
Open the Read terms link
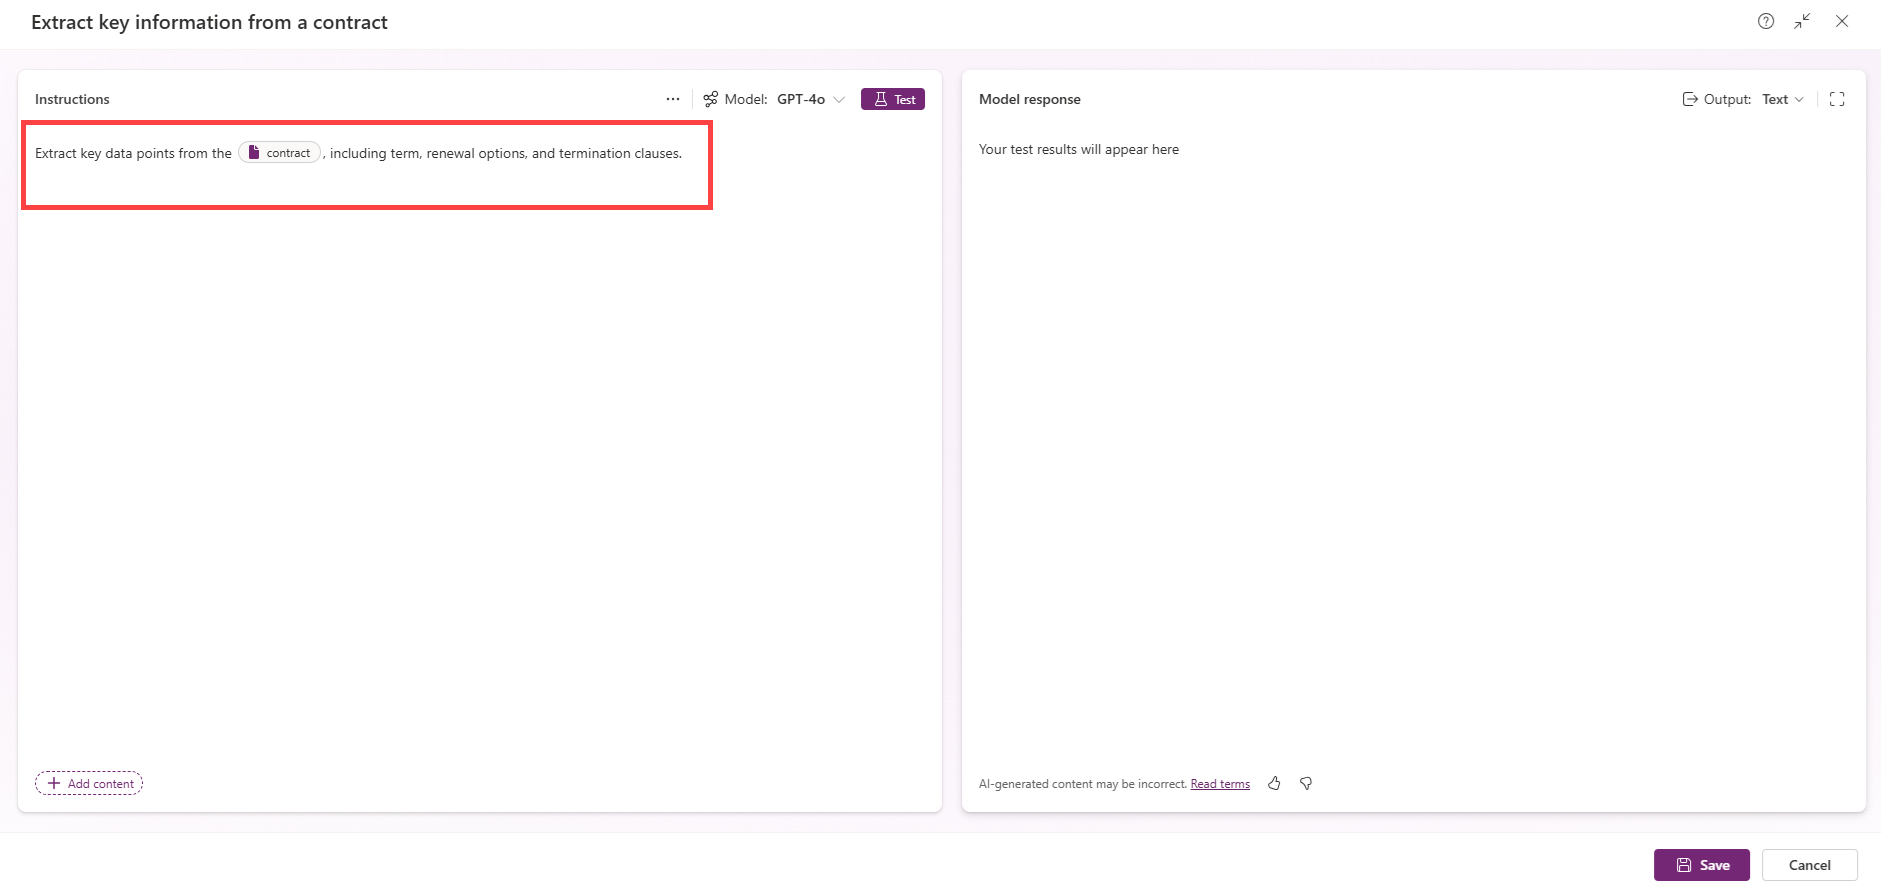[1220, 784]
